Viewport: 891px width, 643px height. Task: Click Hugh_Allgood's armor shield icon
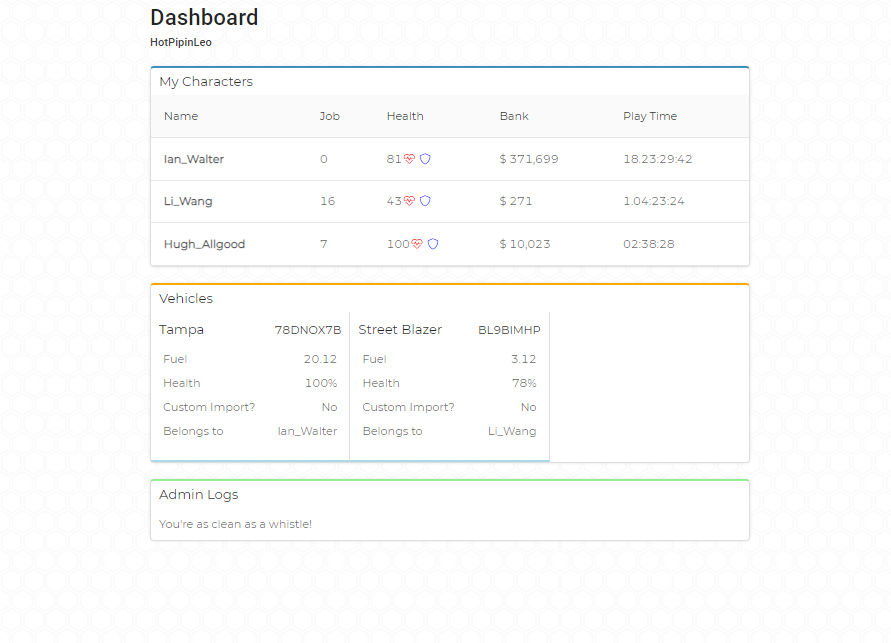coord(433,244)
